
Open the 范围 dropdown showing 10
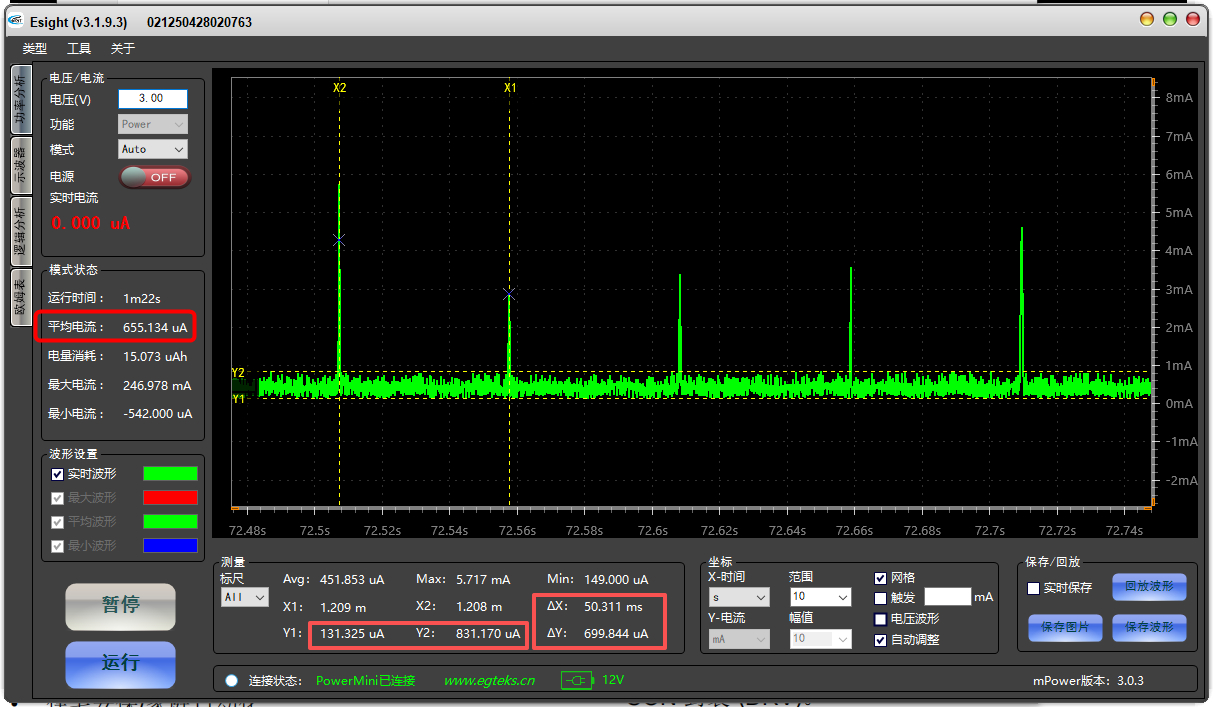coord(820,597)
